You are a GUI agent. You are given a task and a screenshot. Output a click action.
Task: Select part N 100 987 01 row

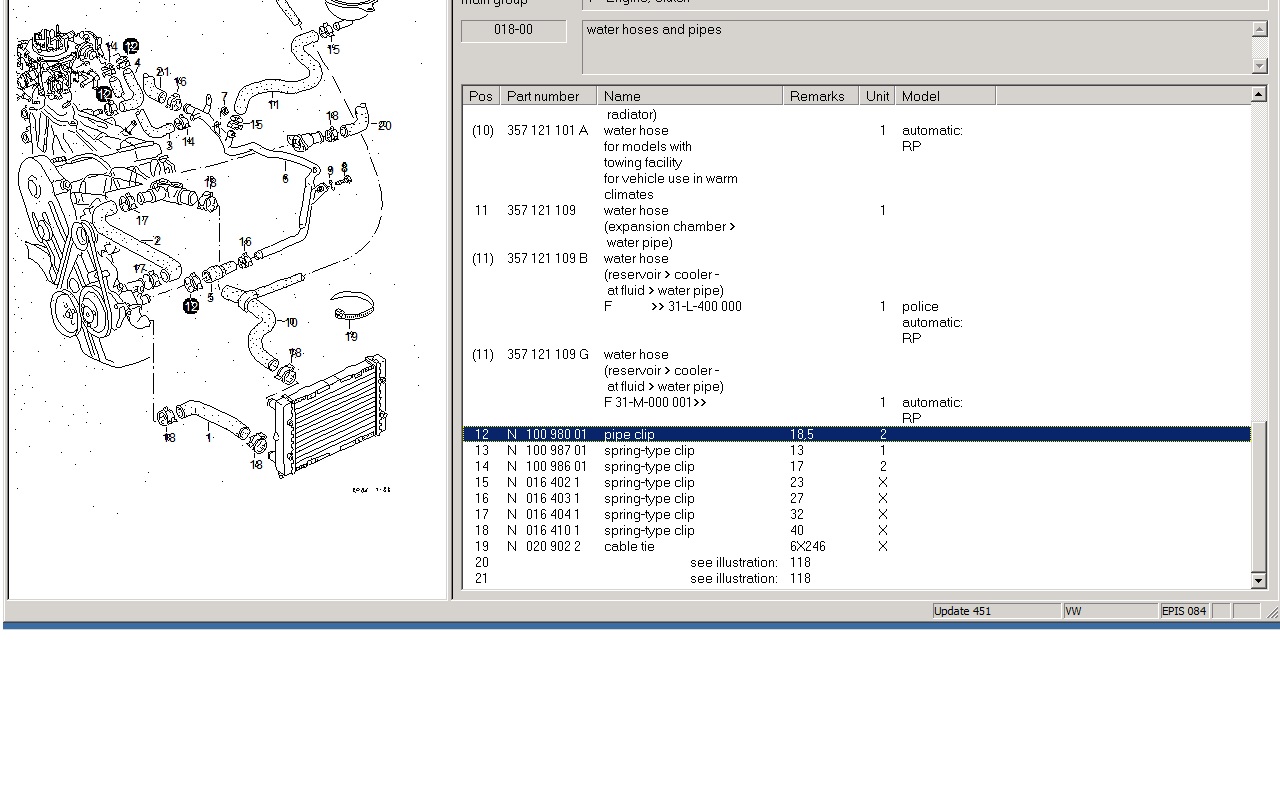coord(556,450)
